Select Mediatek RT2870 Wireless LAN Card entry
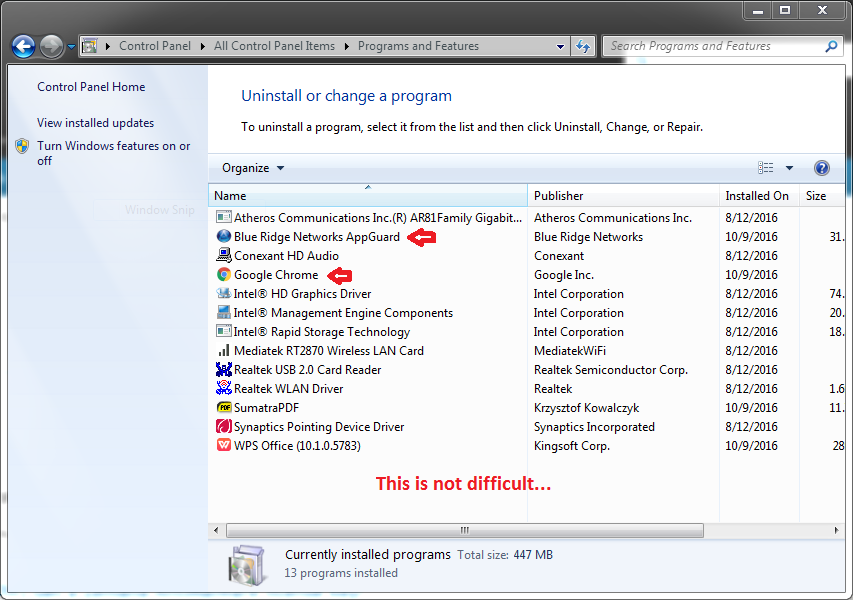853x600 pixels. pyautogui.click(x=329, y=351)
